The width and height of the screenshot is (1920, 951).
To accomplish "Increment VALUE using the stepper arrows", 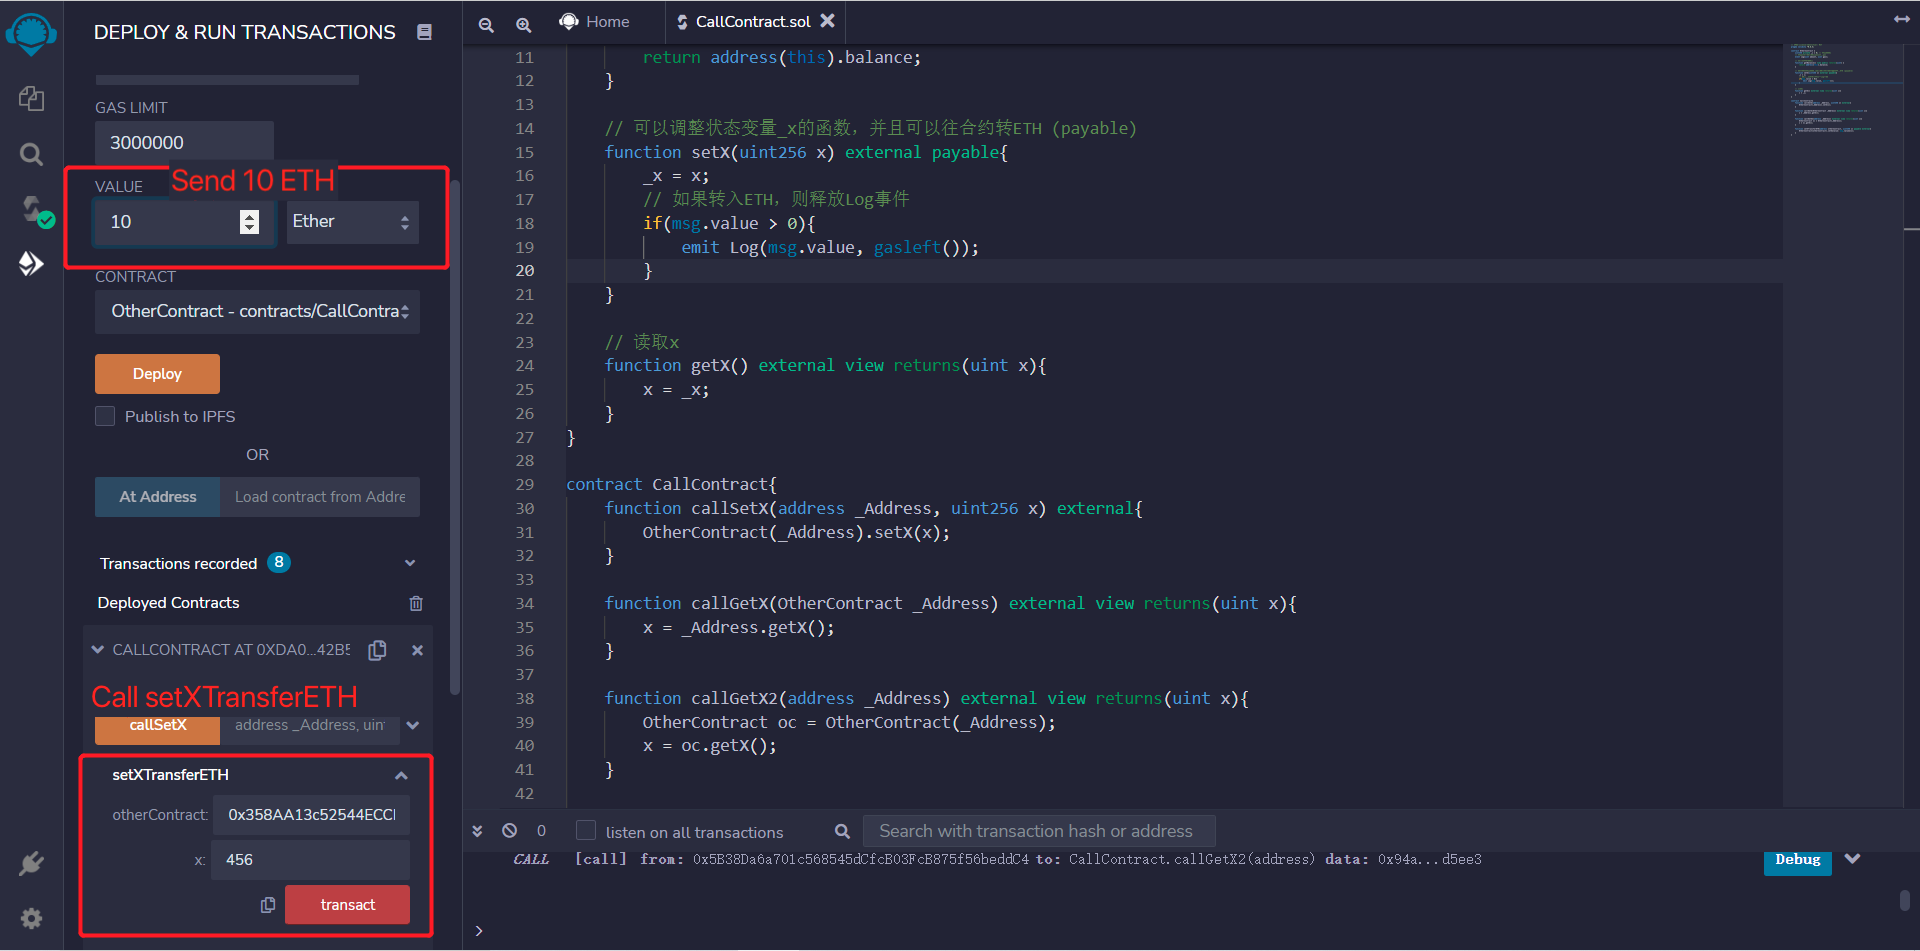I will (249, 215).
